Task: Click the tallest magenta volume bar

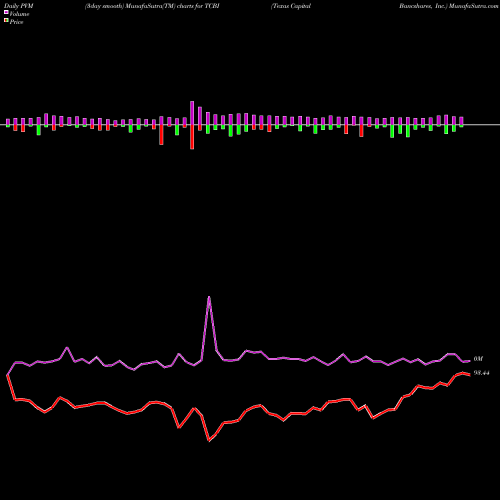Action: (192, 113)
